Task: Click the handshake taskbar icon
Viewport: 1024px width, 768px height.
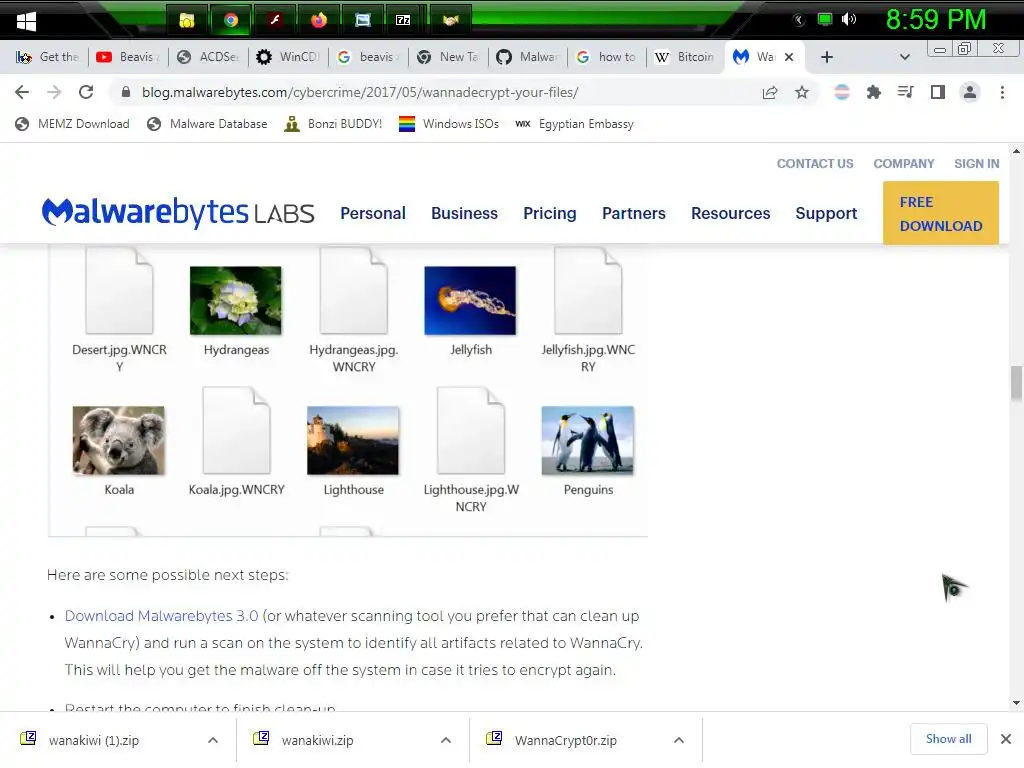Action: (x=450, y=20)
